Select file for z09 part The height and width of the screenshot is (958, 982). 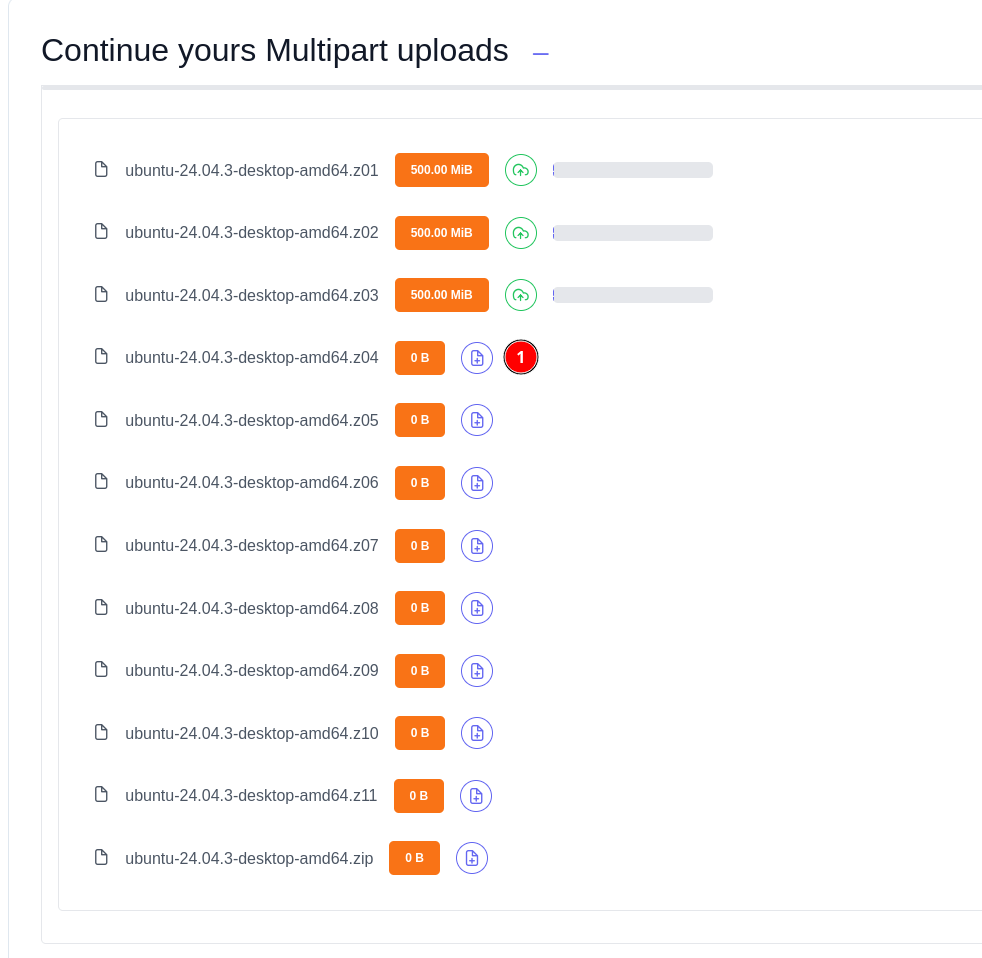tap(477, 671)
